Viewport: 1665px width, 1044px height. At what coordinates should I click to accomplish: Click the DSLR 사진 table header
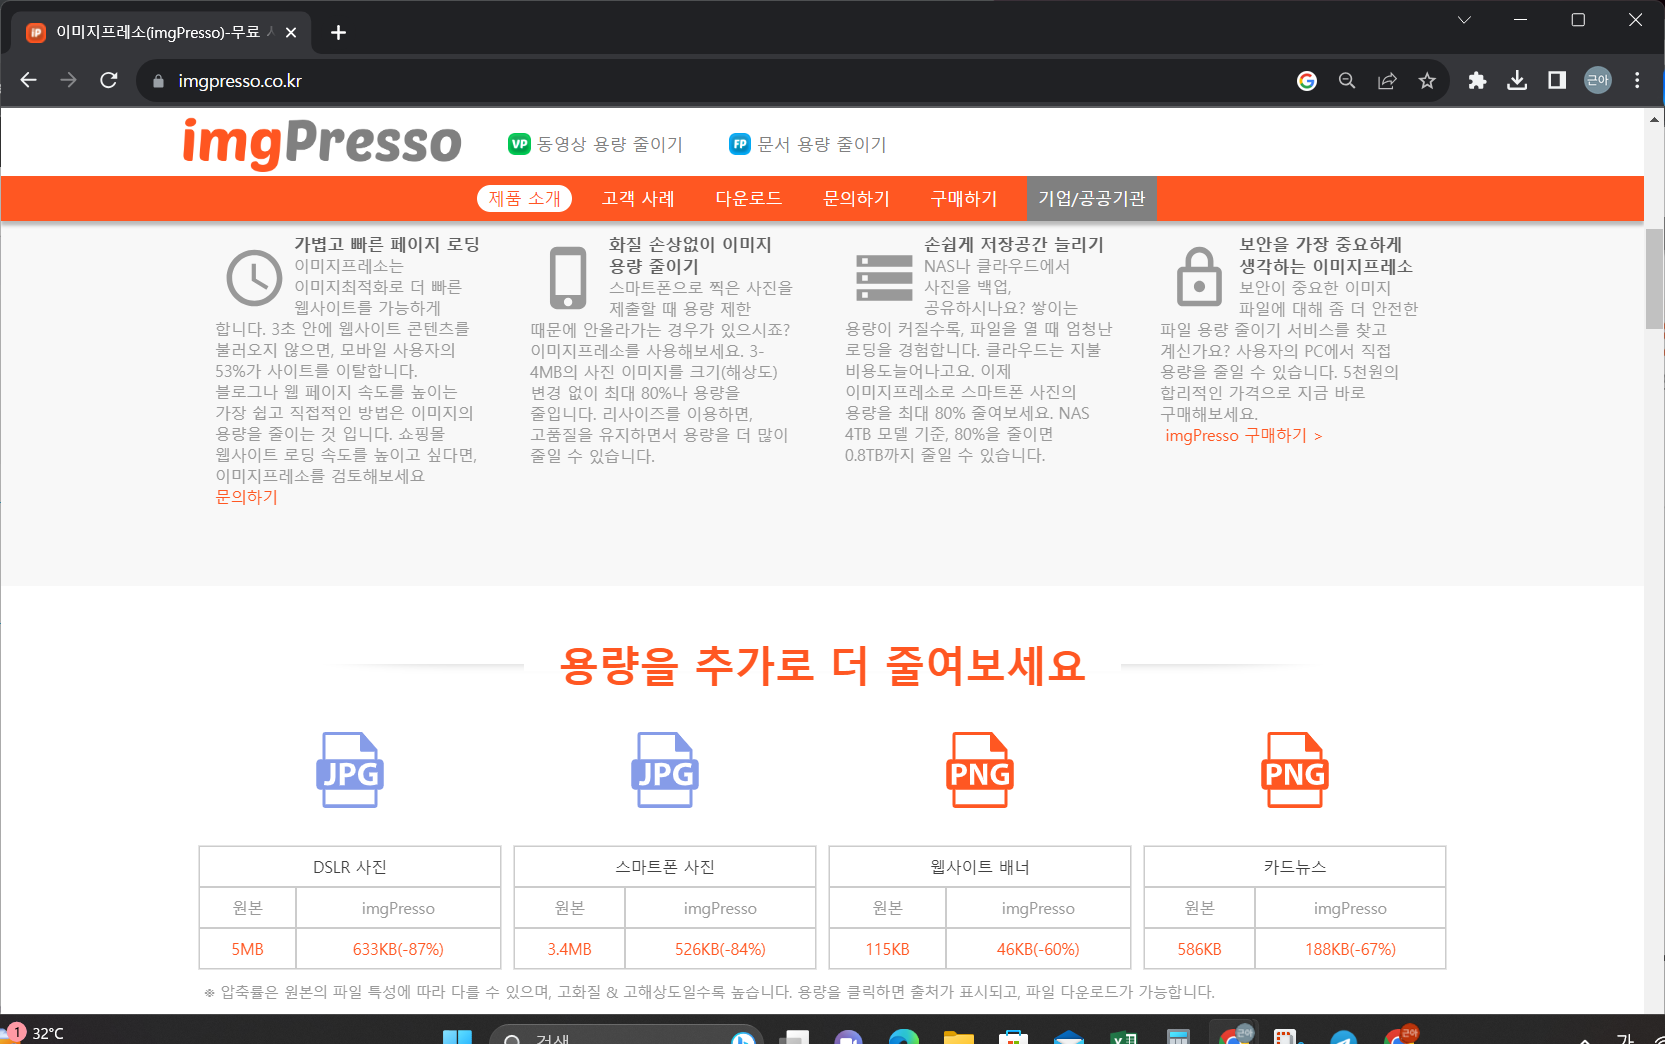click(350, 867)
